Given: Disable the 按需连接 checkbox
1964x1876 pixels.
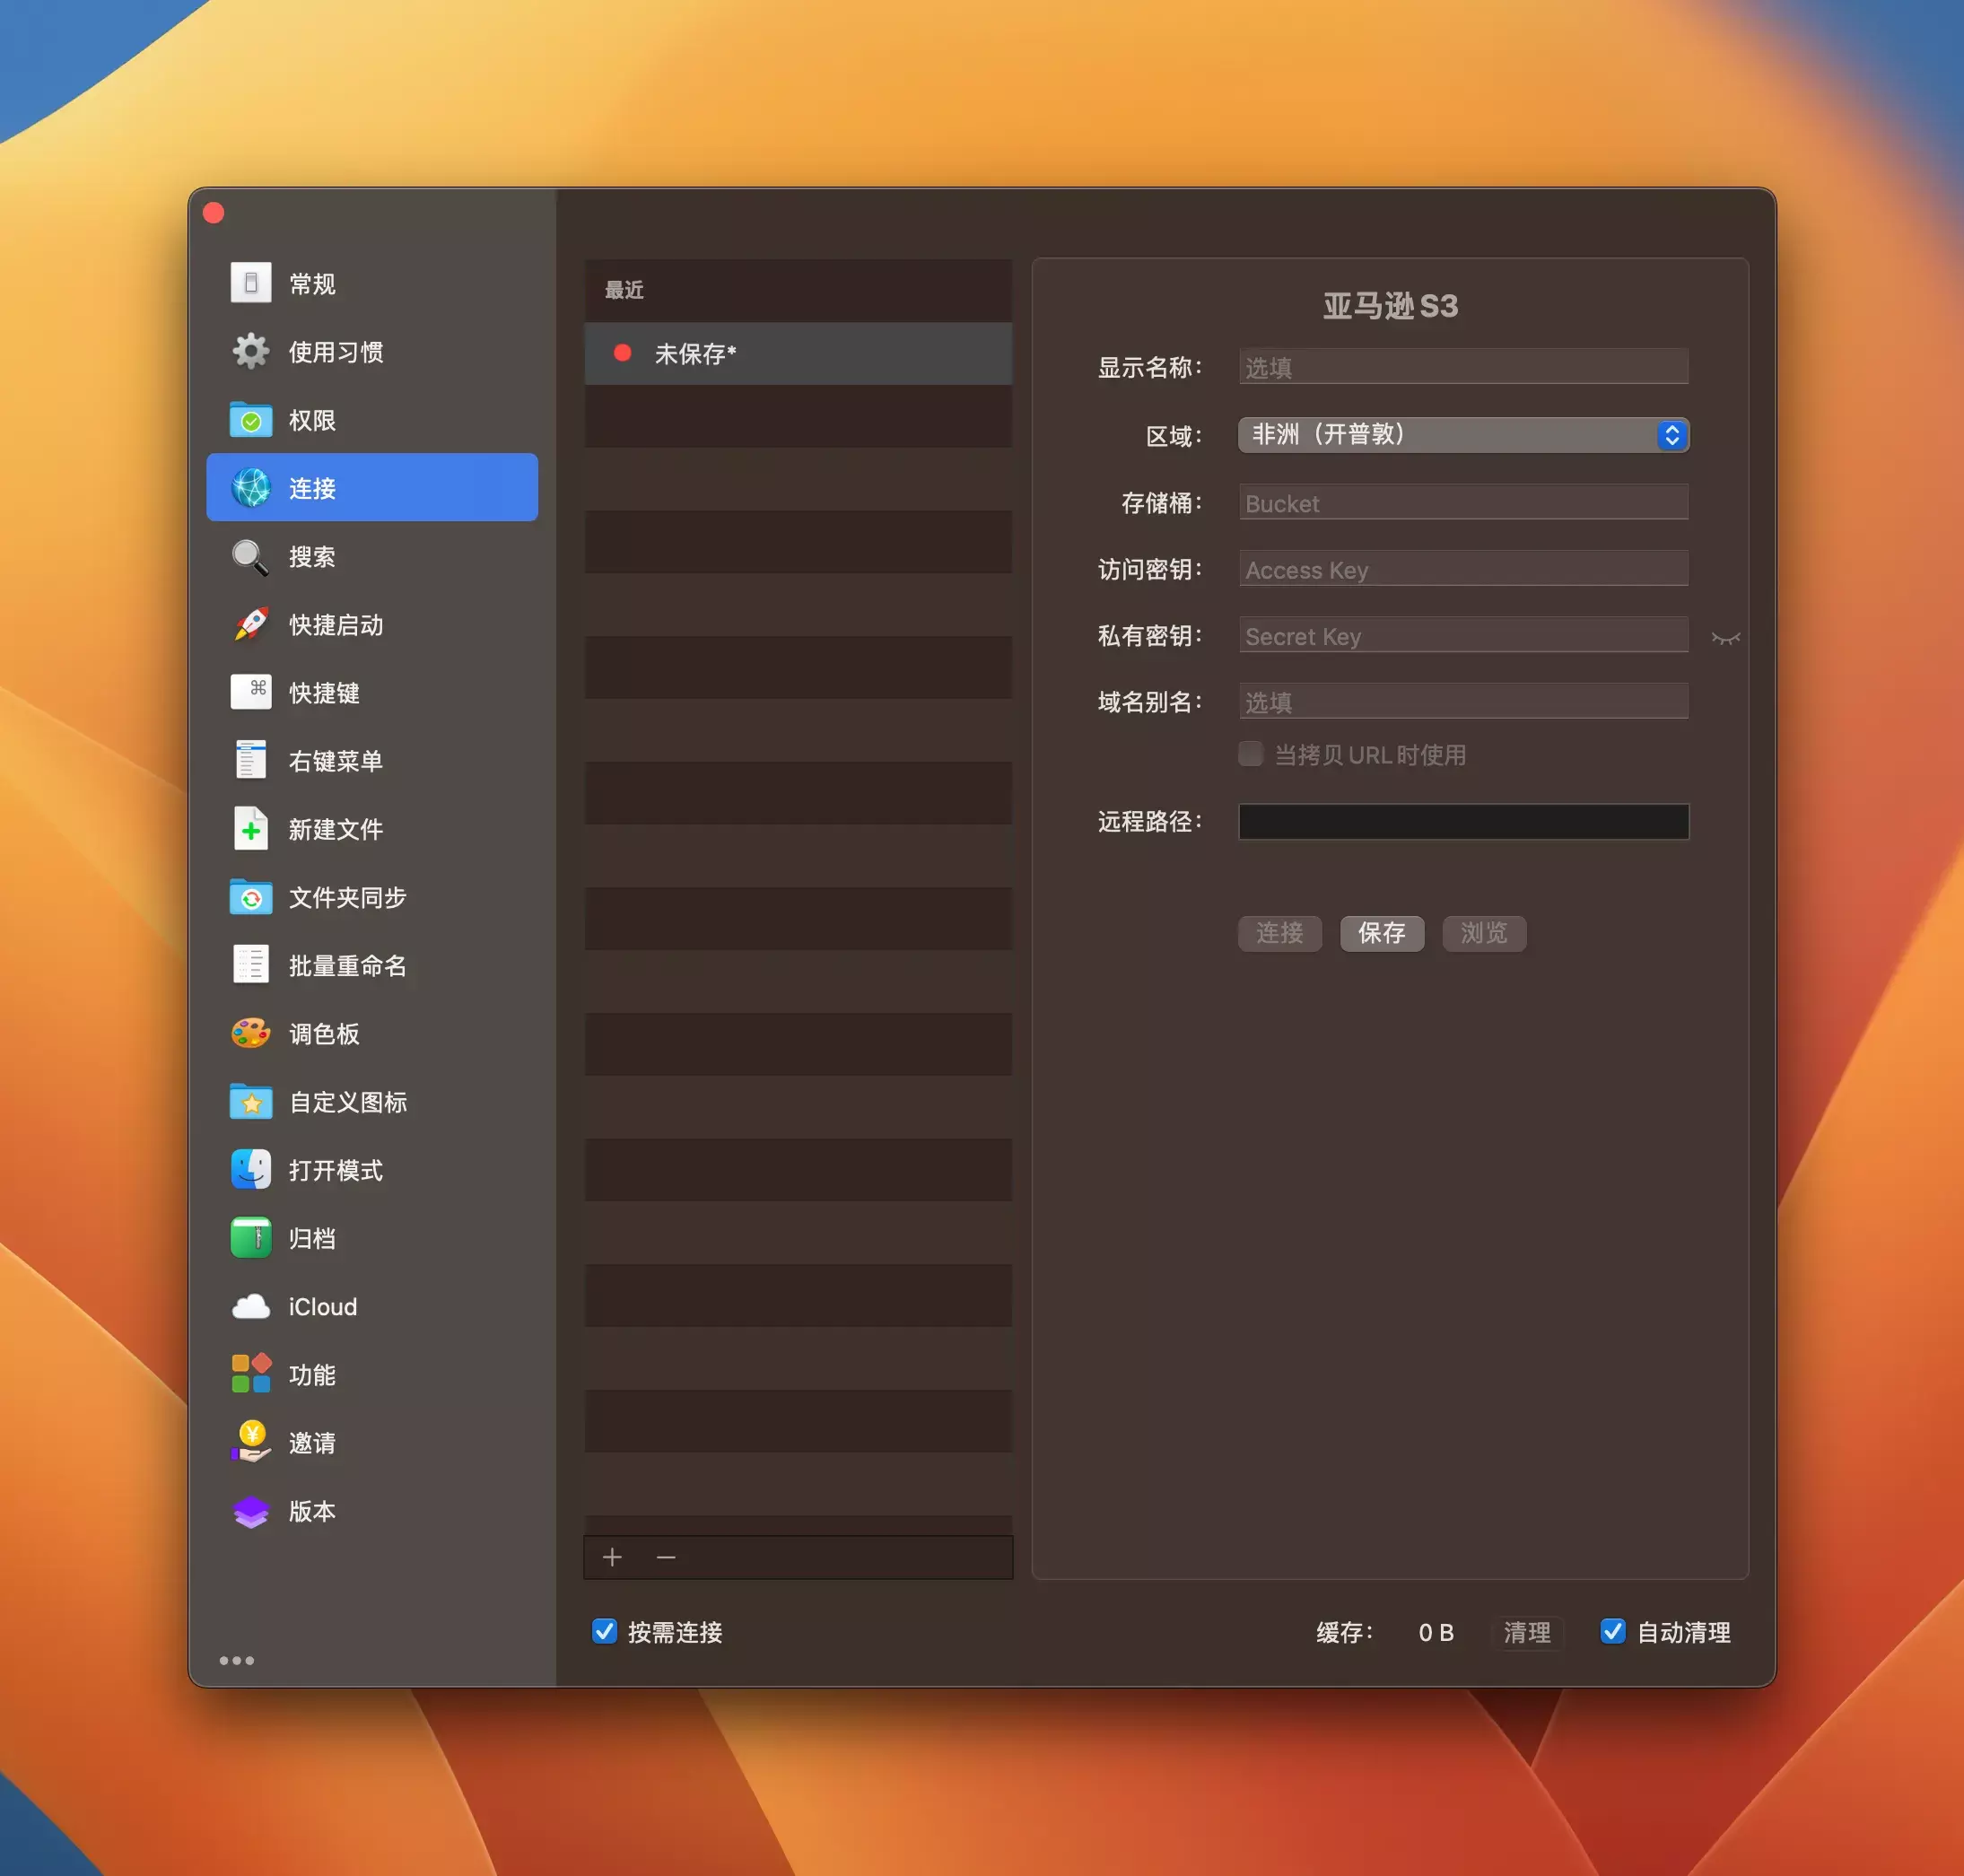Looking at the screenshot, I should pyautogui.click(x=604, y=1632).
